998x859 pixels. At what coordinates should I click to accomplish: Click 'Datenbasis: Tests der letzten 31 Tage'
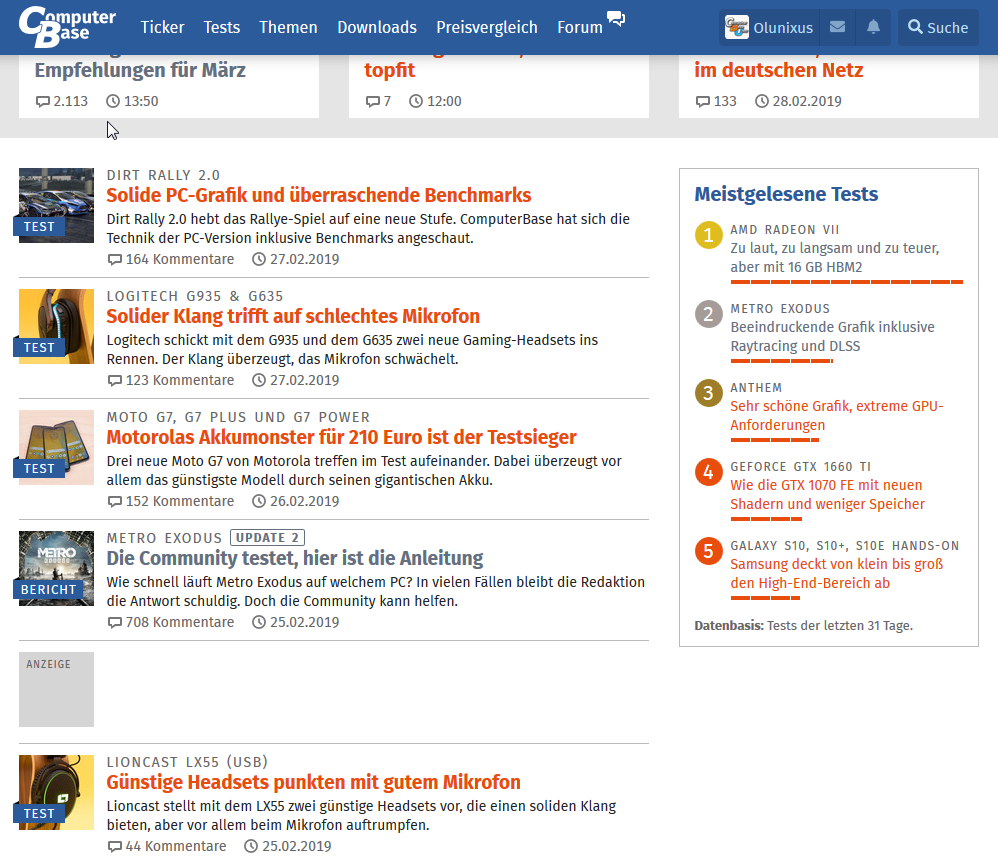tap(803, 625)
